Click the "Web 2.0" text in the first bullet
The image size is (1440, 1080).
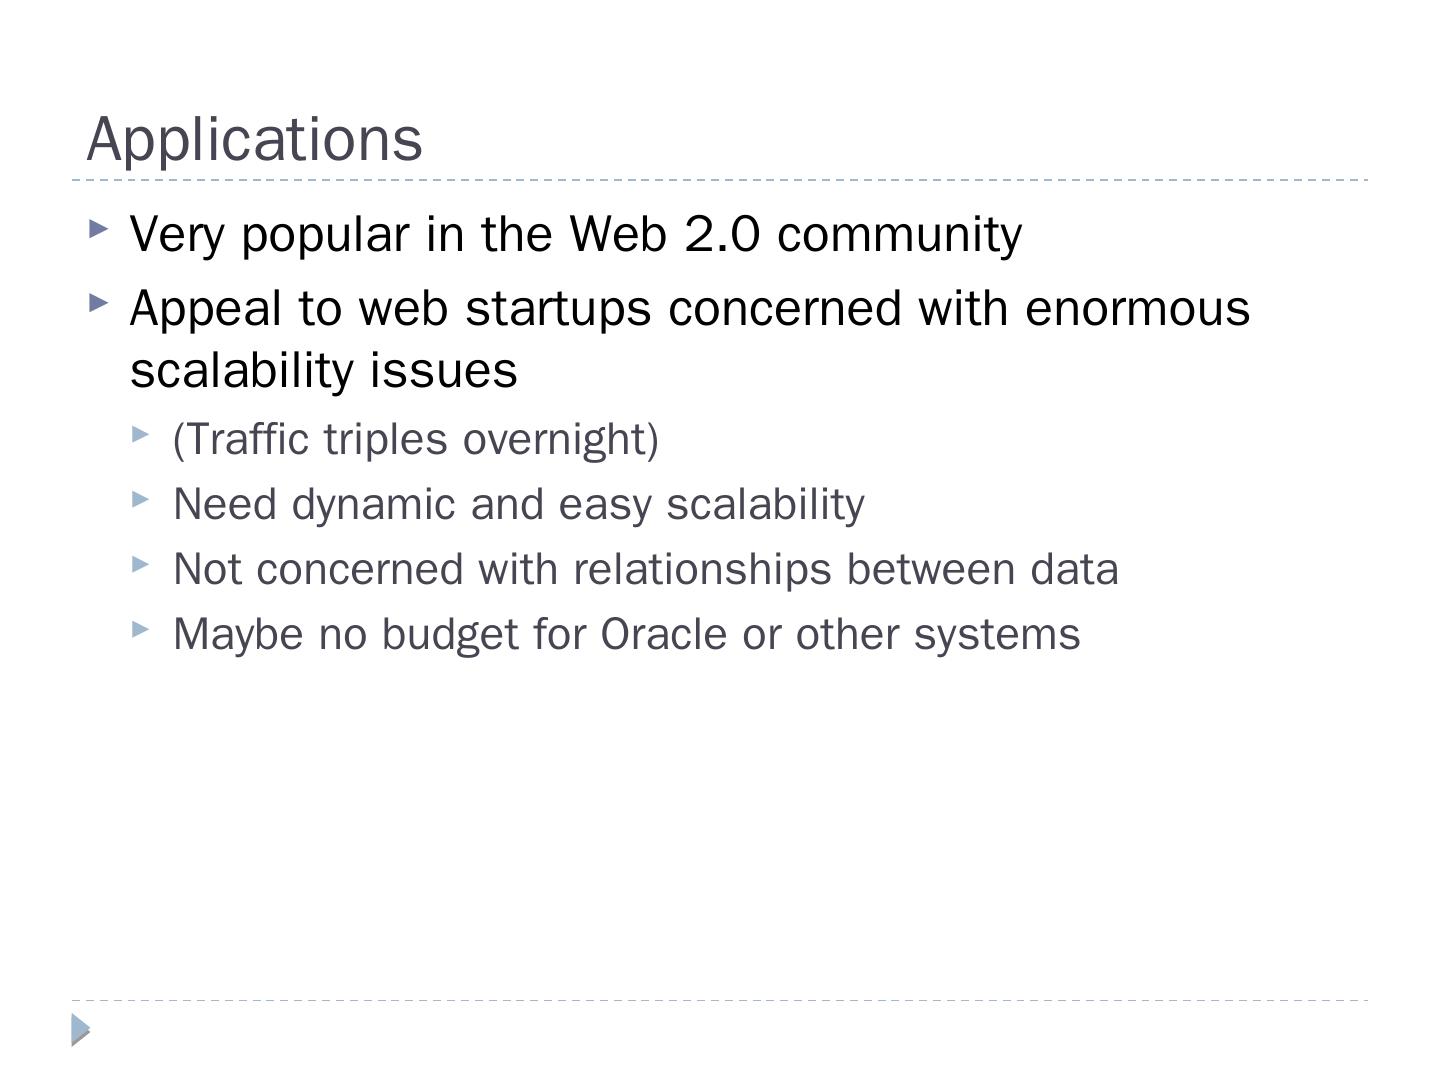pyautogui.click(x=664, y=234)
